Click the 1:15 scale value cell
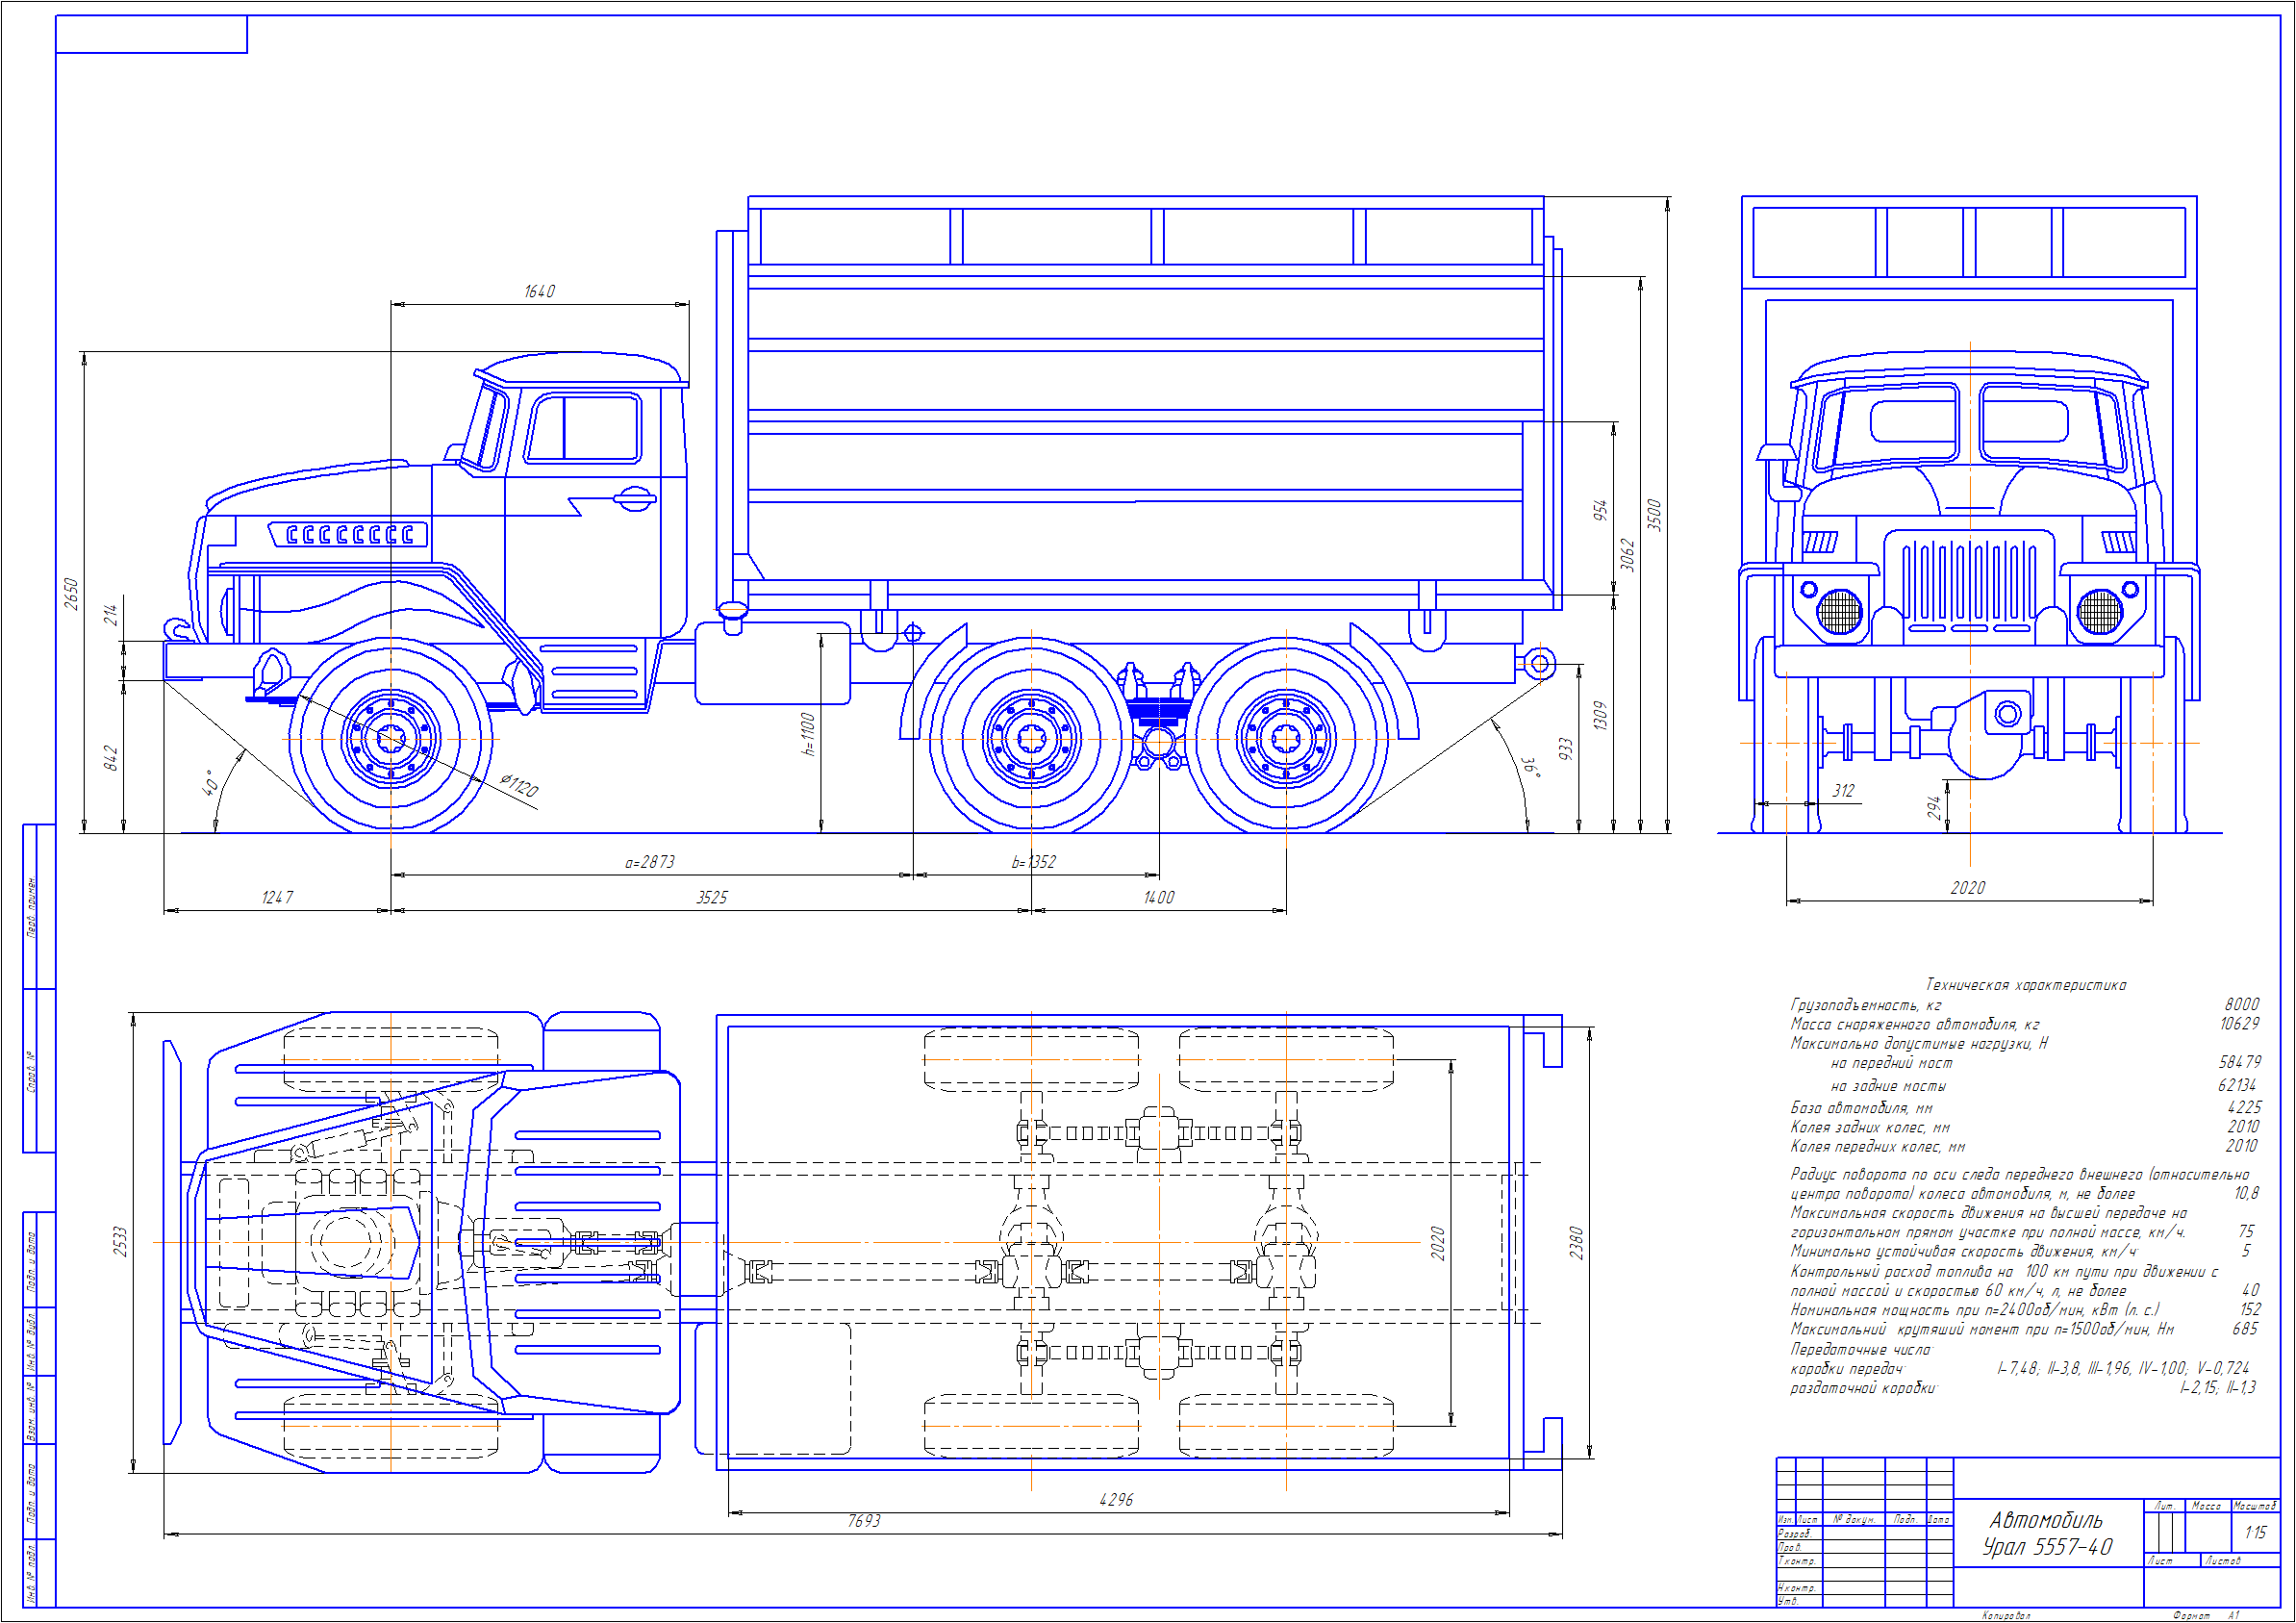The width and height of the screenshot is (2296, 1623). [2255, 1532]
